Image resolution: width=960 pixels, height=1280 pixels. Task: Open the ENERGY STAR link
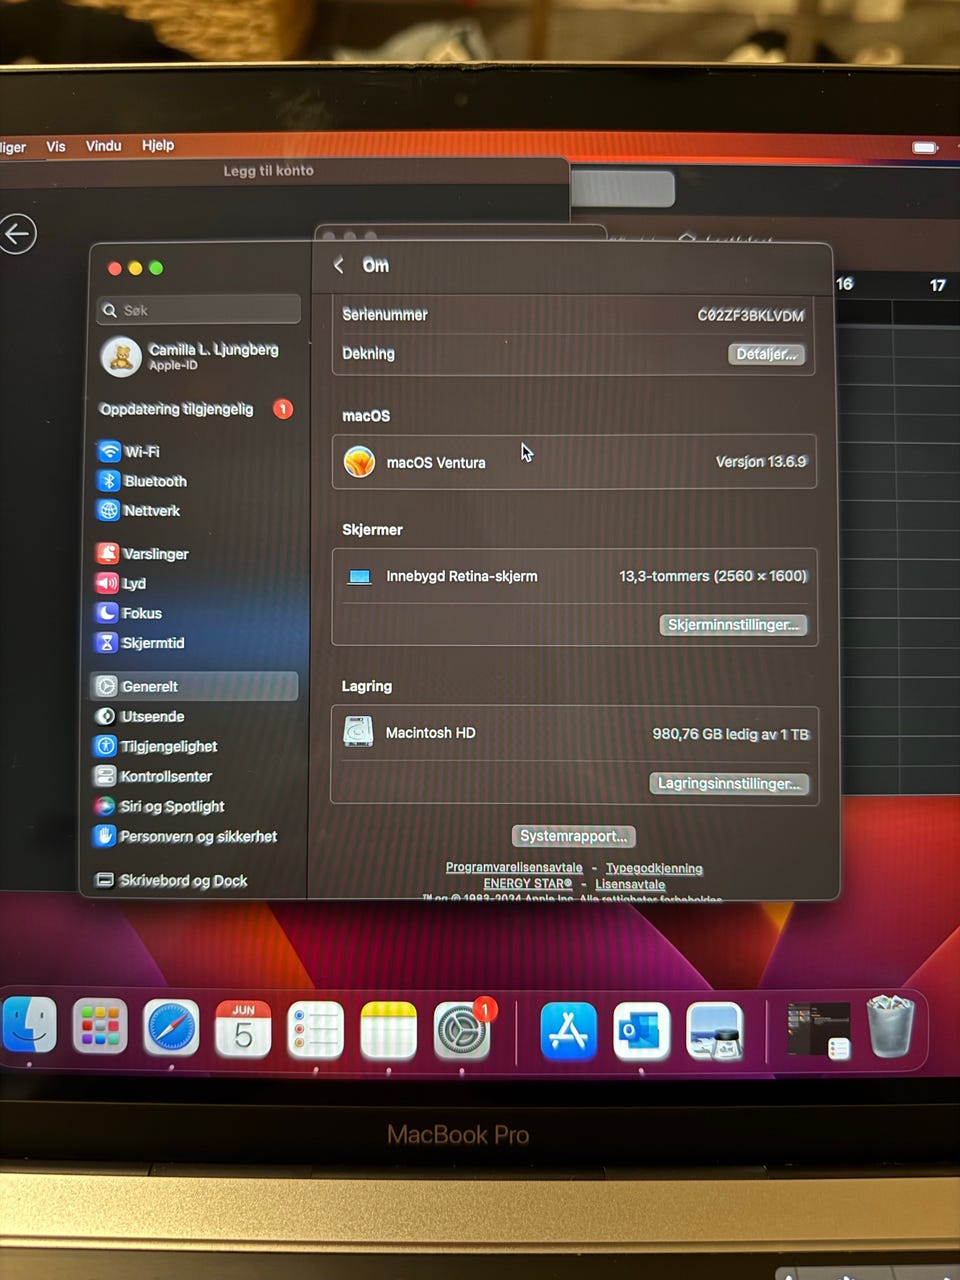(528, 884)
